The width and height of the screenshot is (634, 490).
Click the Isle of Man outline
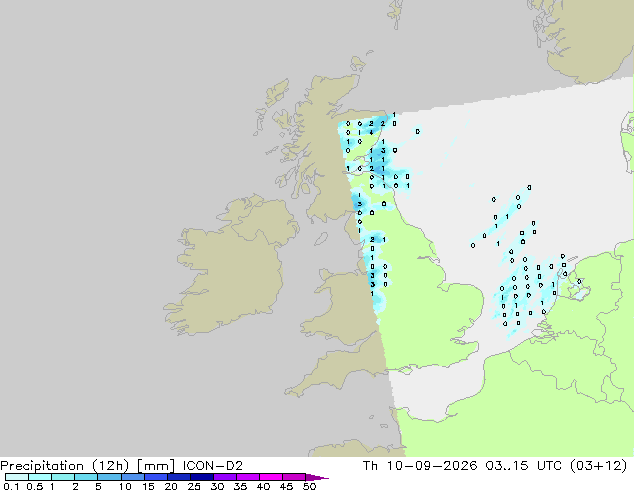(321, 239)
